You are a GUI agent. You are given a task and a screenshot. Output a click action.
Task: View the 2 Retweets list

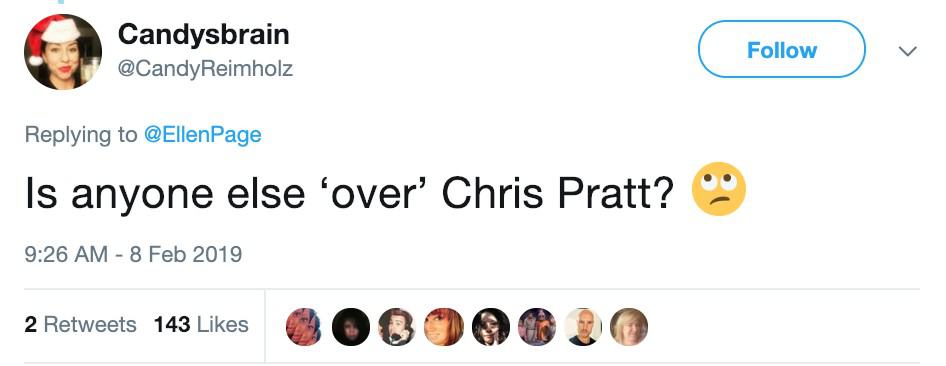coord(80,324)
